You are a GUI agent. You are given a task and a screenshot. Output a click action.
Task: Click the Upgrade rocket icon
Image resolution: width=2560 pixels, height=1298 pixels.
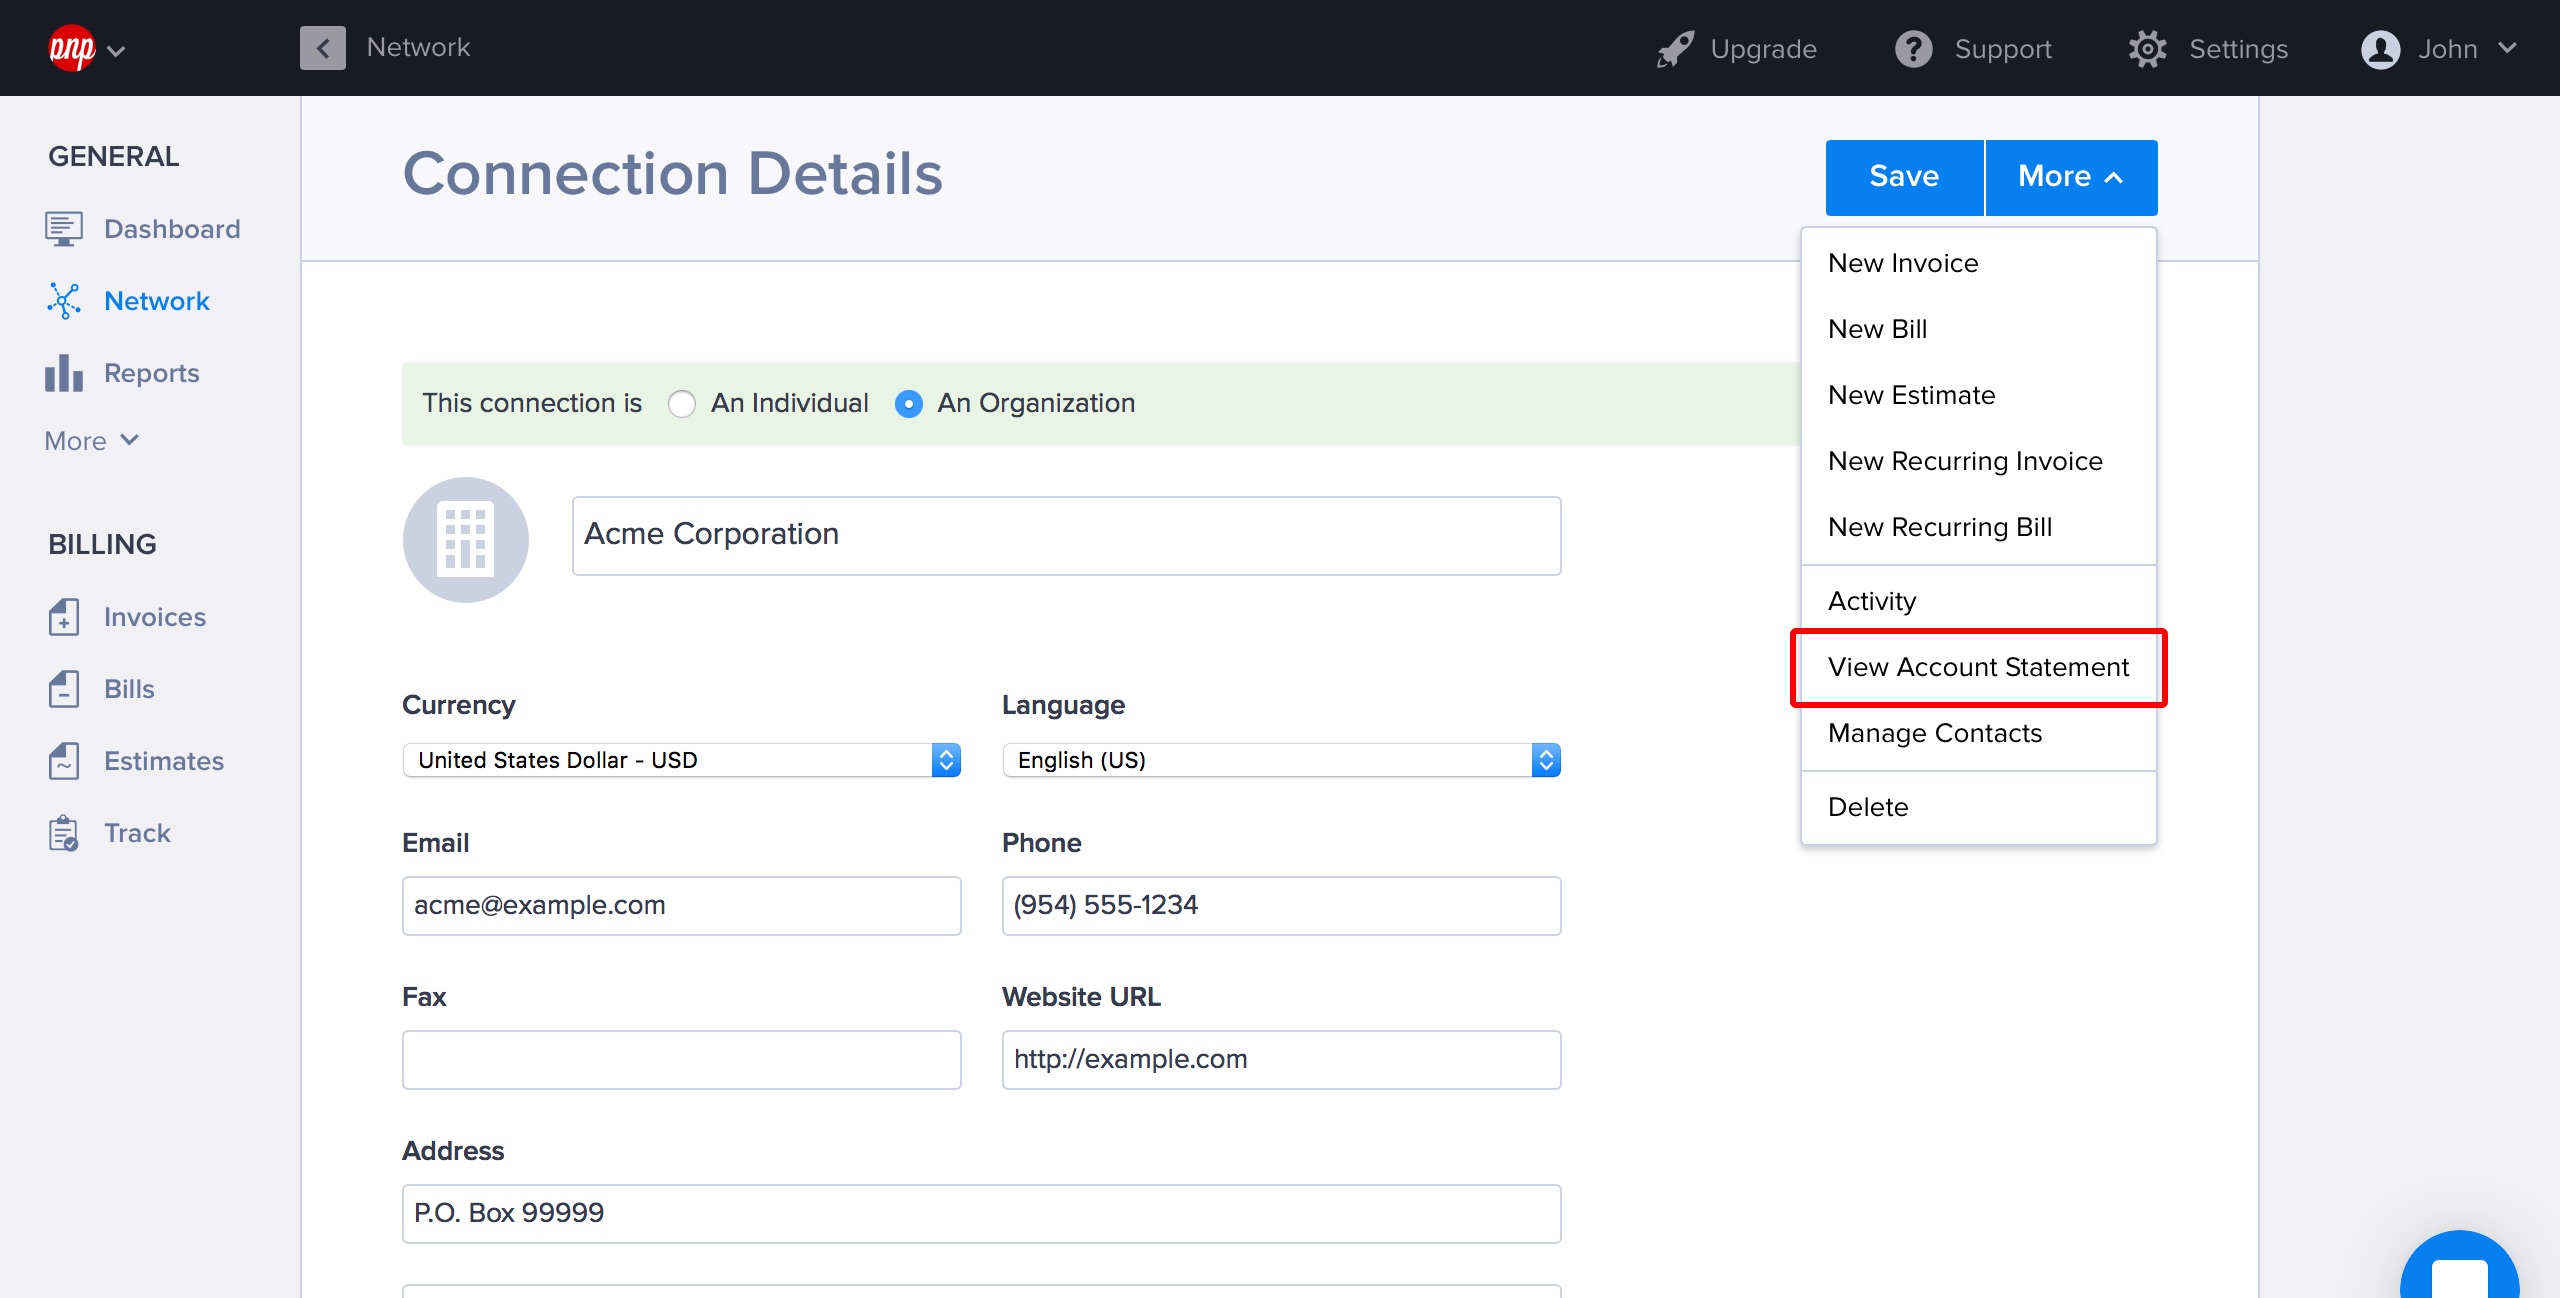(x=1675, y=49)
